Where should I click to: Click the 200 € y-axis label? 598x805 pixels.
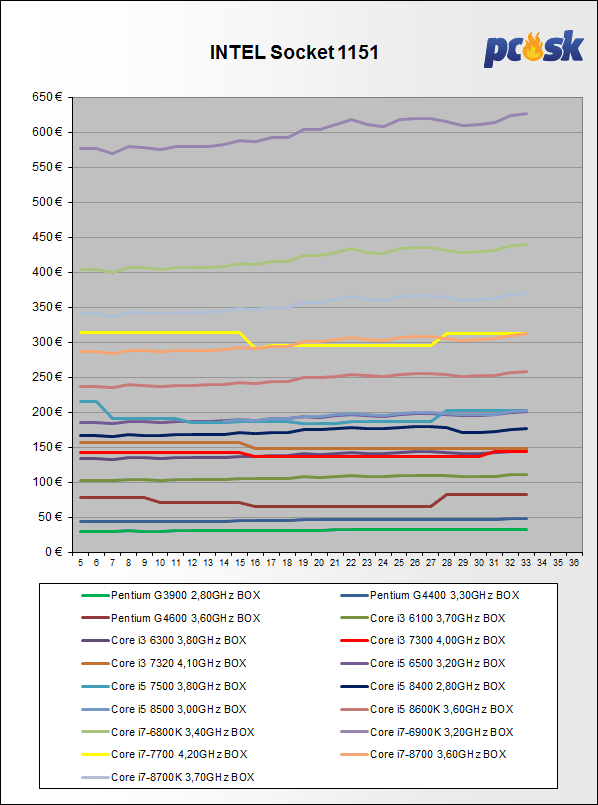(47, 412)
